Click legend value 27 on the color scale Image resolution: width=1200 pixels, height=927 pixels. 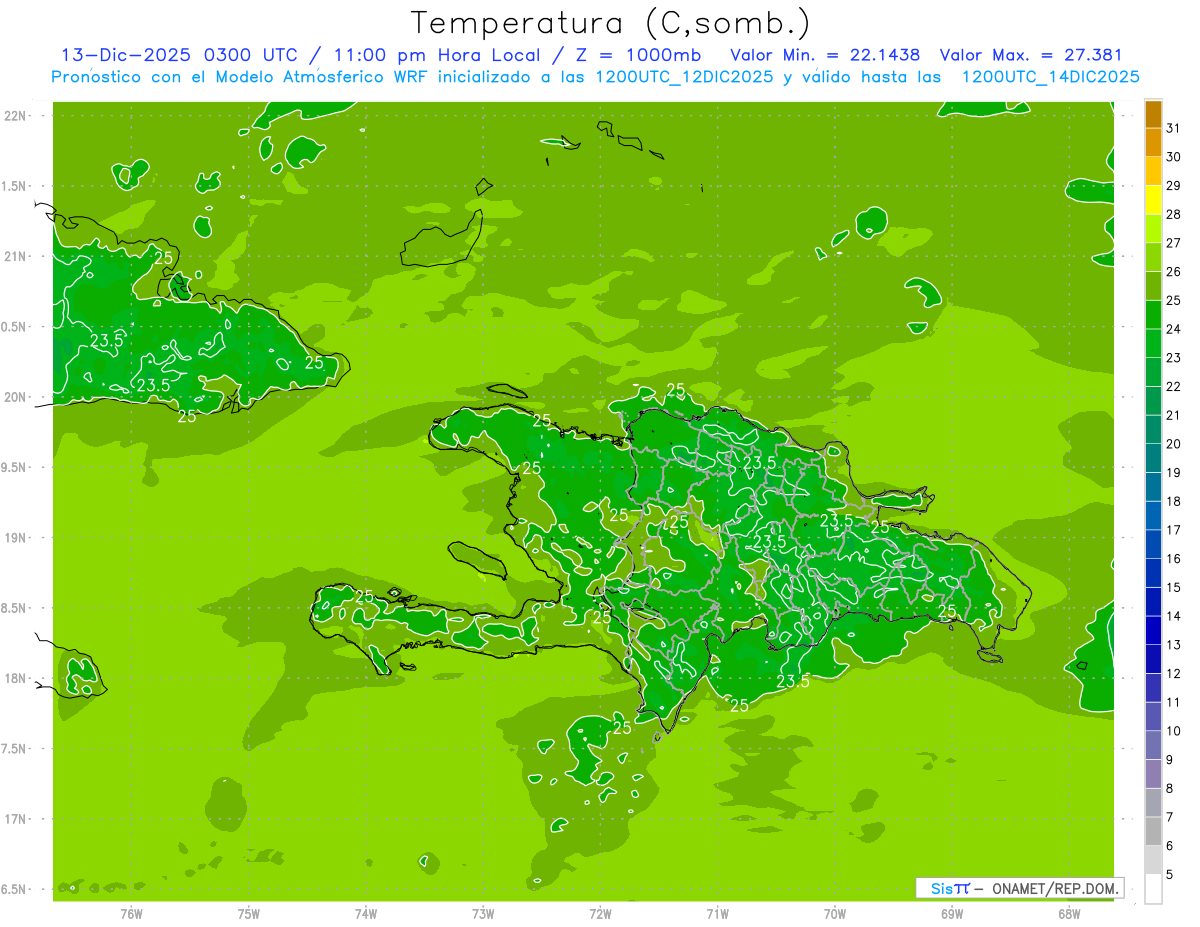(1173, 243)
